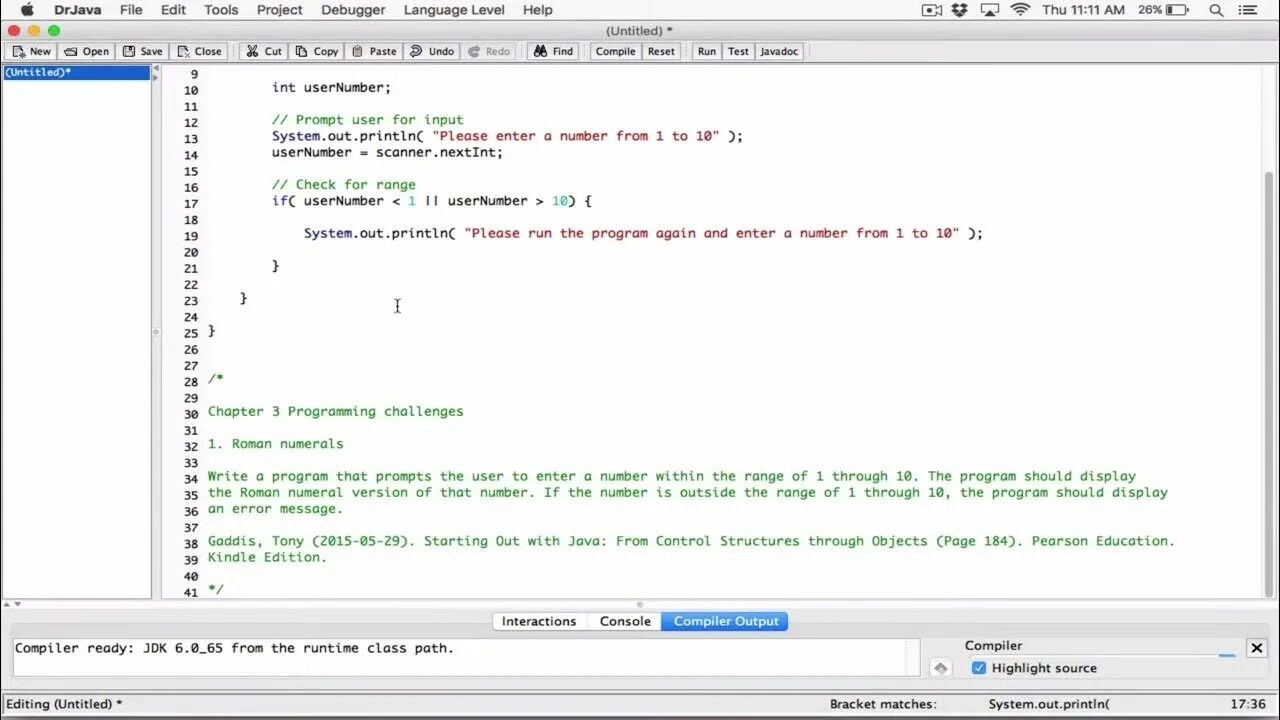Click the clock showing Thu 11:11 AM
Viewport: 1280px width, 720px height.
[1083, 10]
